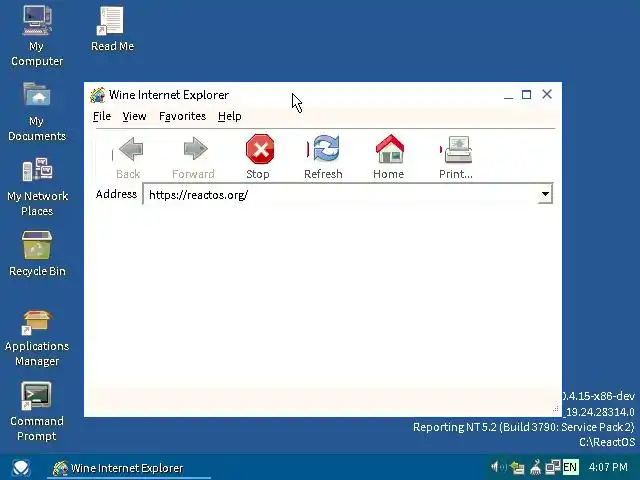The width and height of the screenshot is (640, 480).
Task: Close the Wine Internet Explorer window
Action: pyautogui.click(x=547, y=95)
